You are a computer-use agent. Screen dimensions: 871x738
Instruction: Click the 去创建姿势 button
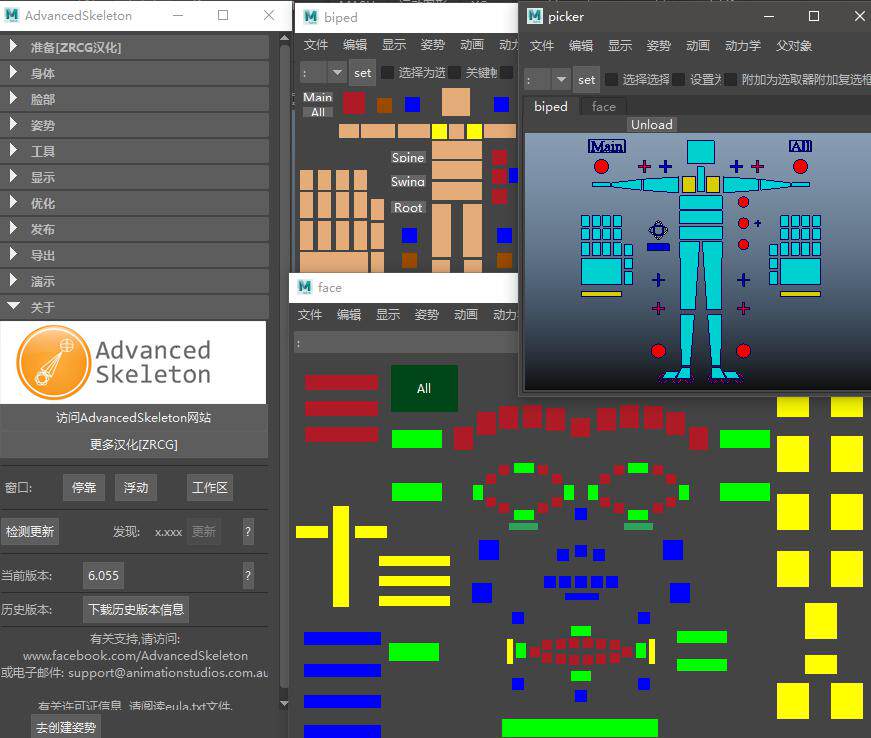pyautogui.click(x=66, y=727)
